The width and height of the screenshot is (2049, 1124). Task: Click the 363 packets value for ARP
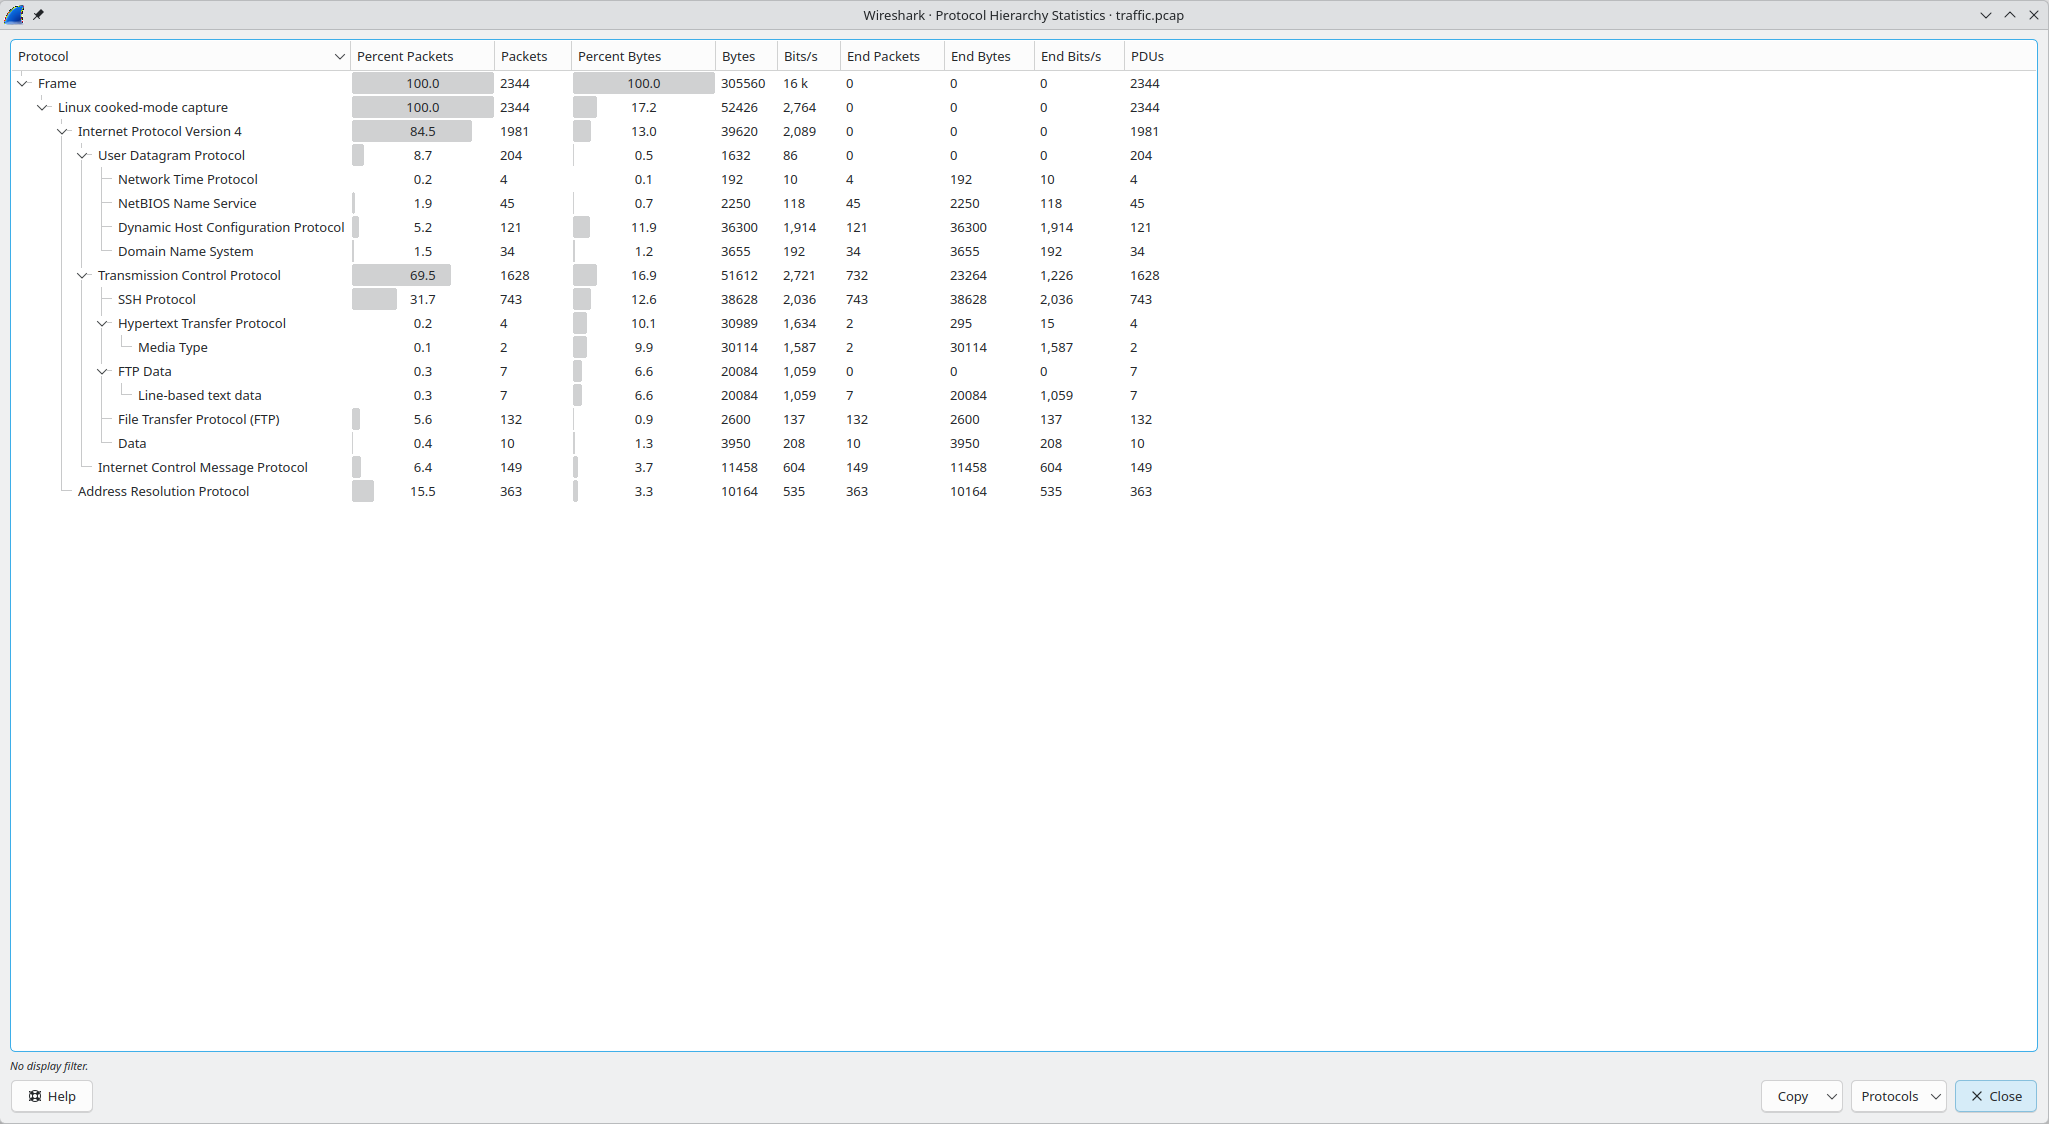pyautogui.click(x=511, y=491)
